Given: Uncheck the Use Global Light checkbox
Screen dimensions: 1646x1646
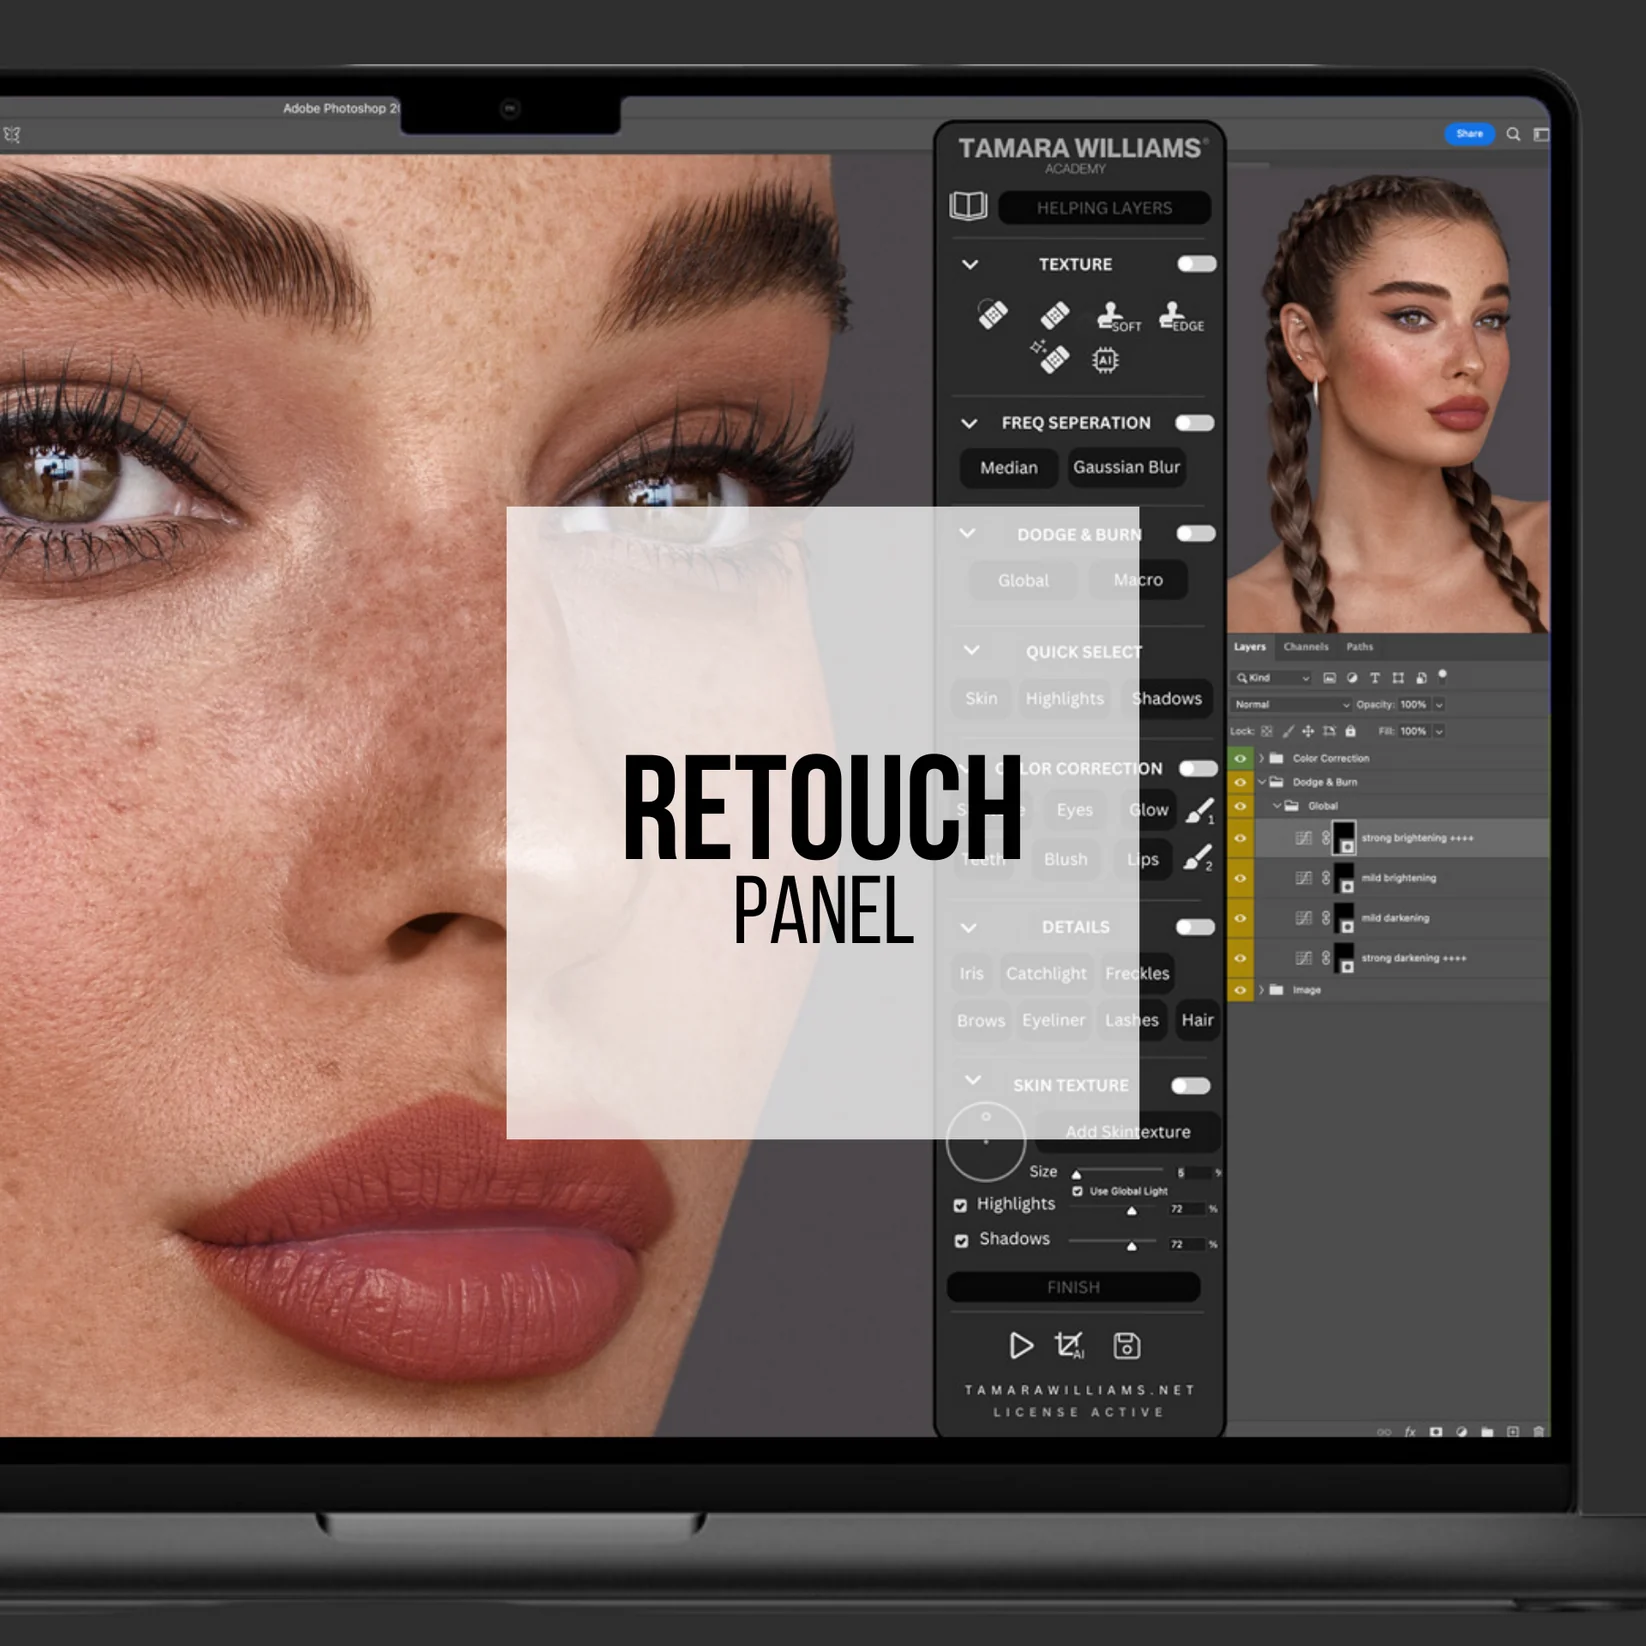Looking at the screenshot, I should click(1077, 1191).
